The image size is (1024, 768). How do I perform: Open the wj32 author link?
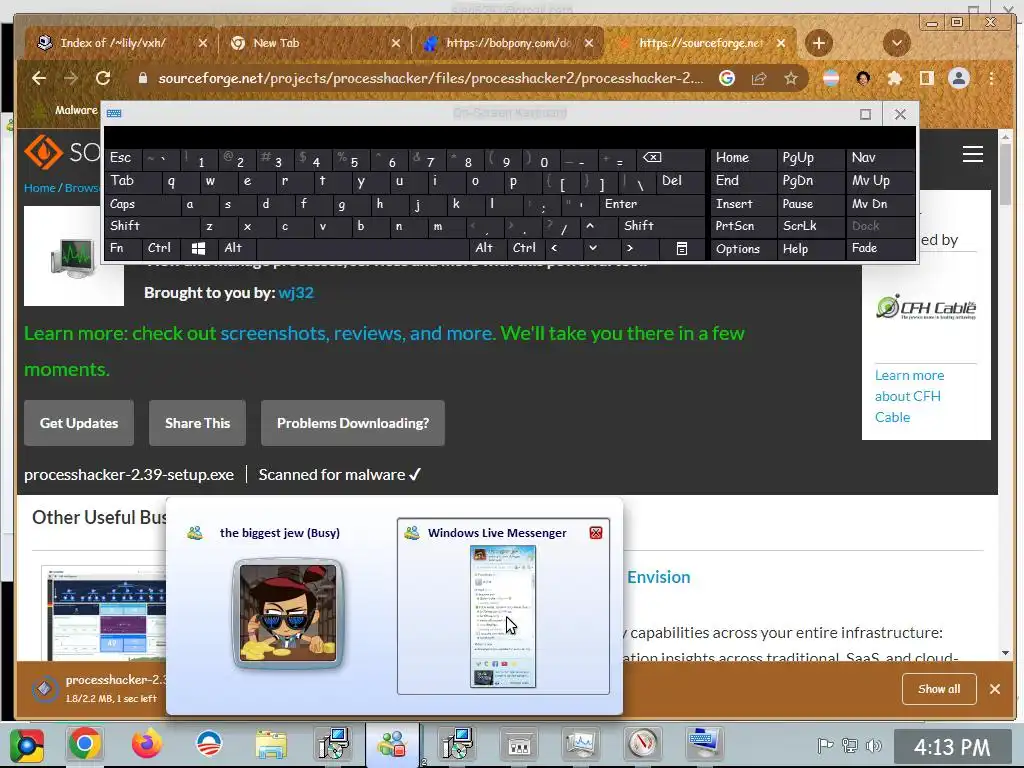tap(296, 293)
